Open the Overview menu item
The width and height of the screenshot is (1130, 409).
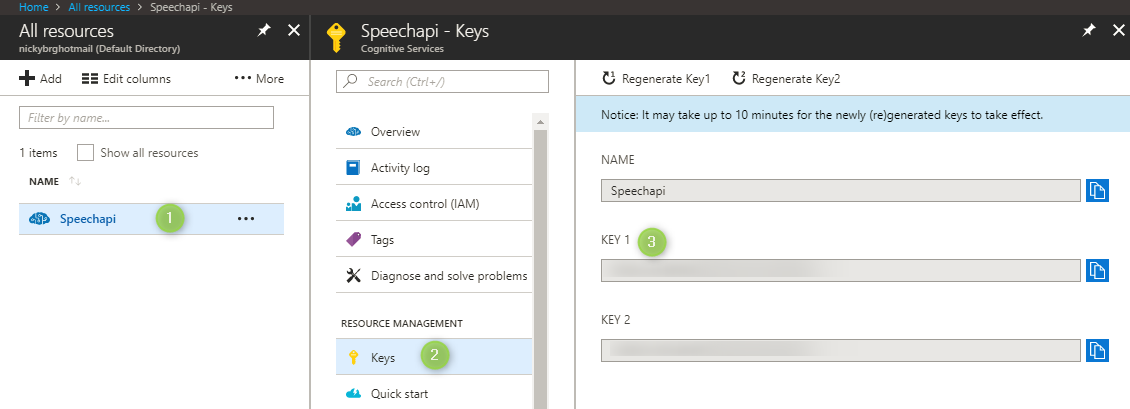pyautogui.click(x=395, y=132)
